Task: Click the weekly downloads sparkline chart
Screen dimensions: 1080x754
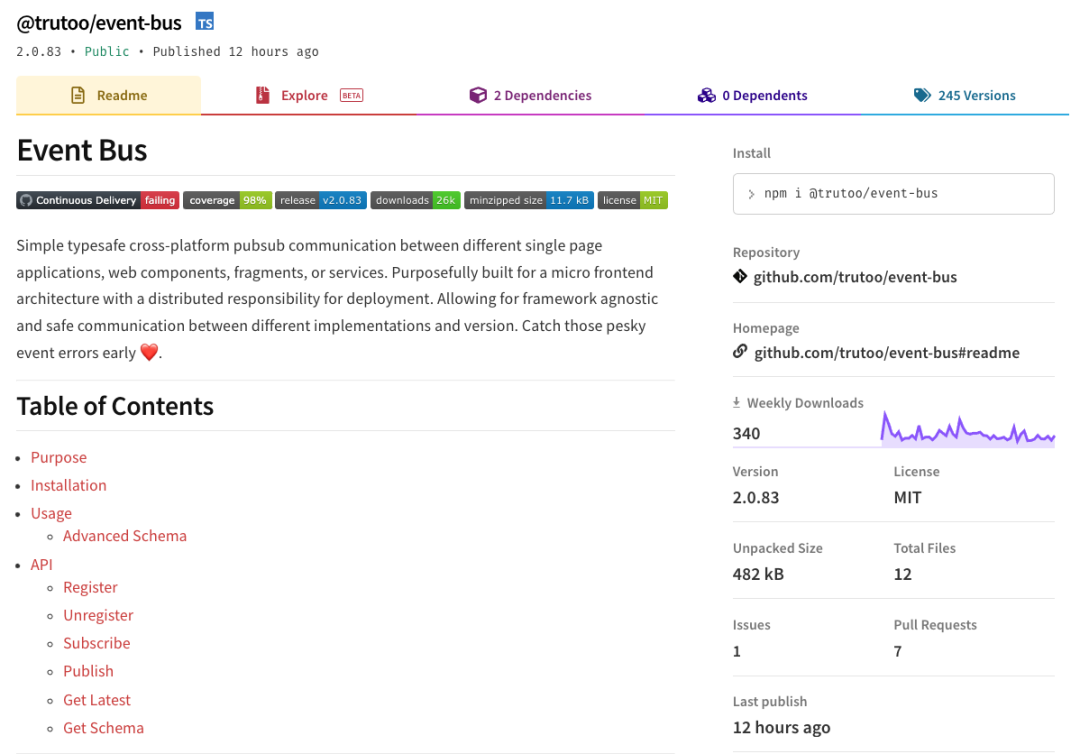Action: pyautogui.click(x=967, y=429)
